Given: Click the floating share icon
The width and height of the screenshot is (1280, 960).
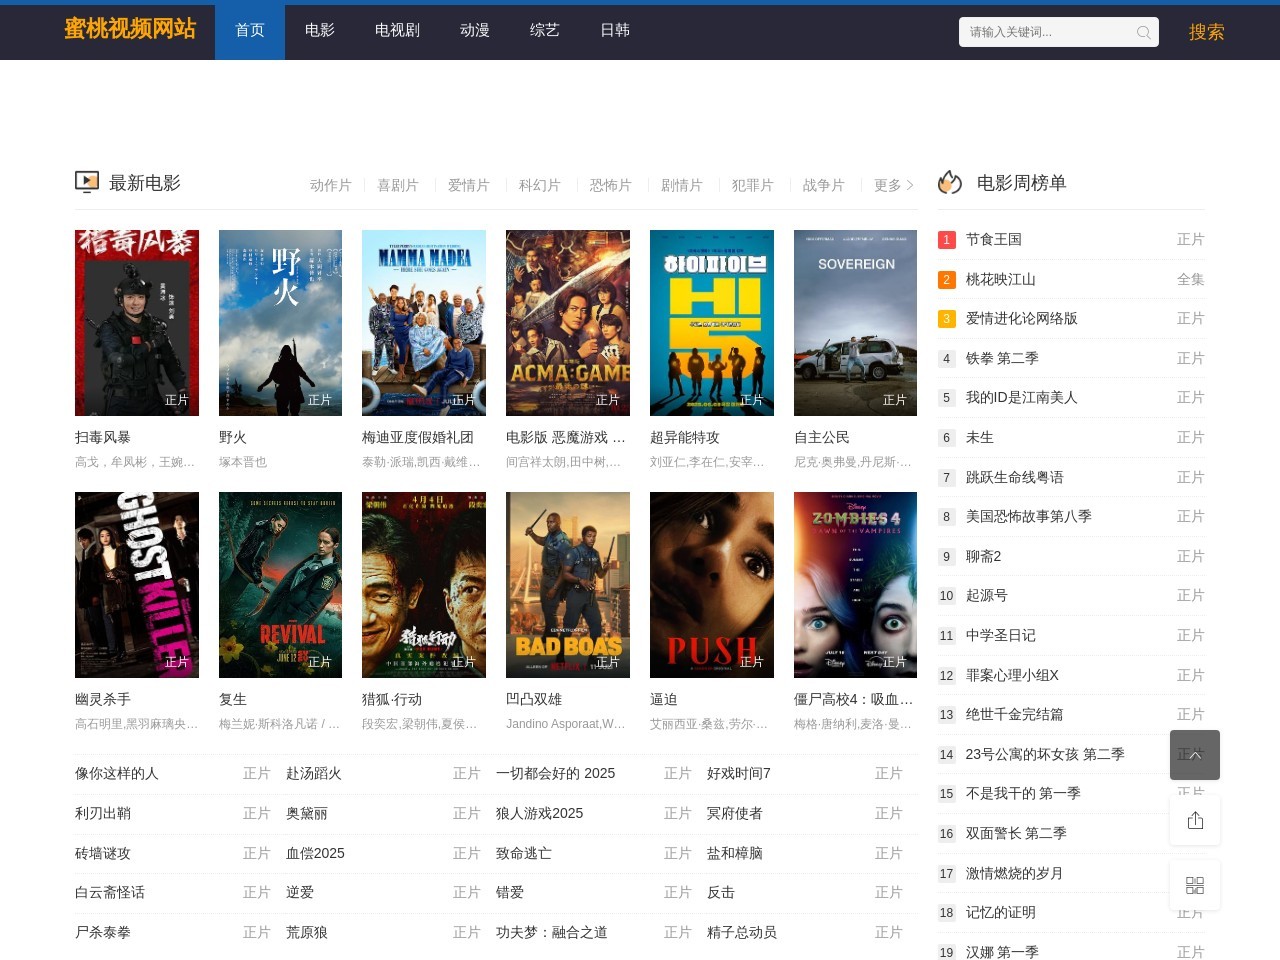Looking at the screenshot, I should point(1194,821).
